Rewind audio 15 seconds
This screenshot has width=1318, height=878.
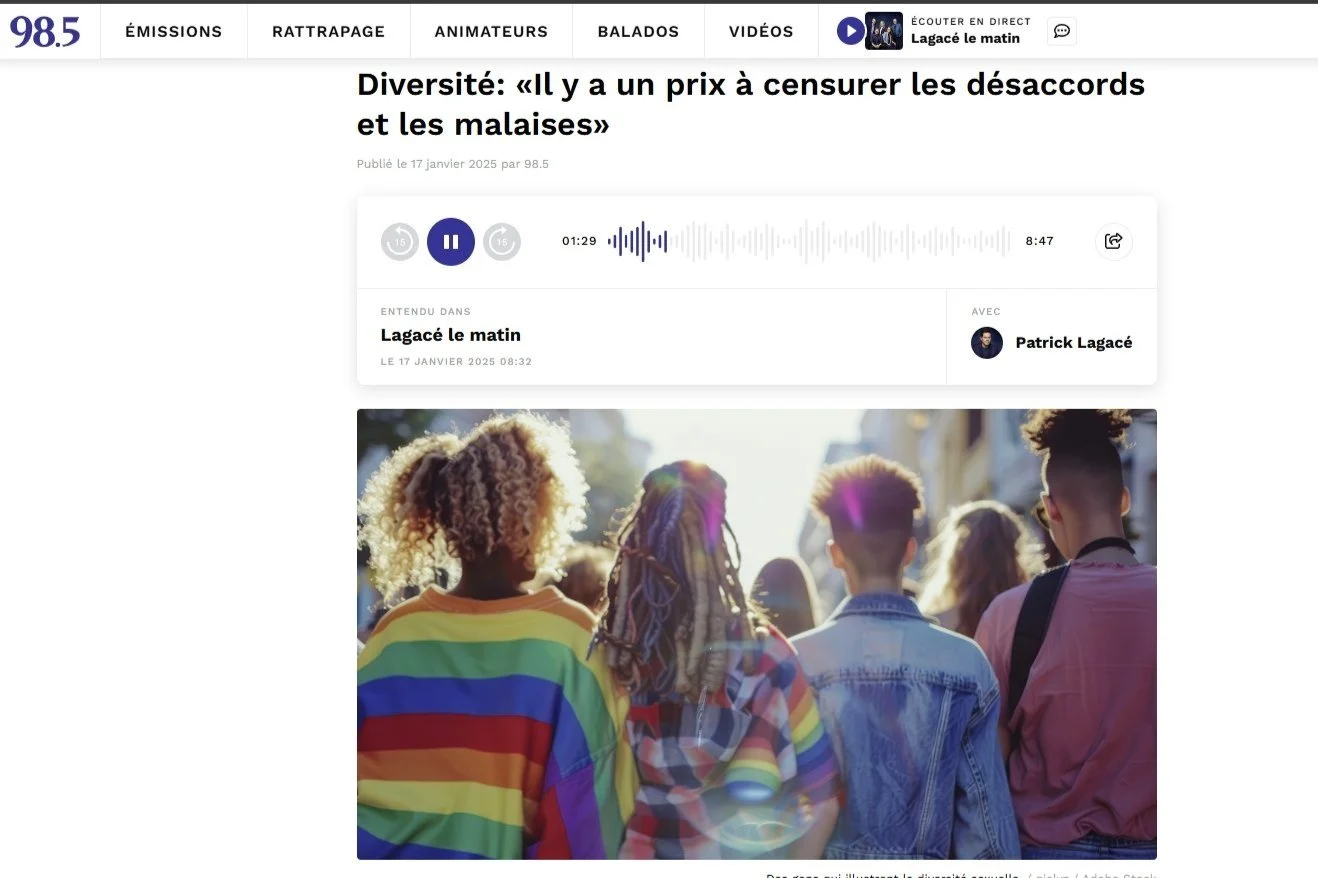coord(400,242)
